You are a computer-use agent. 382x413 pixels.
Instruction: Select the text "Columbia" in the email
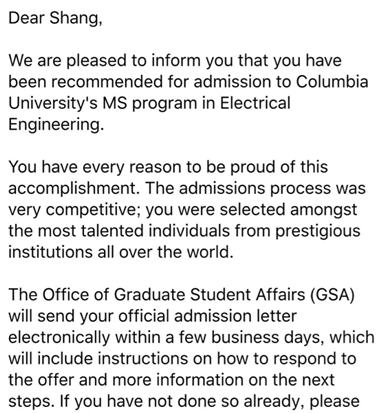coord(332,82)
